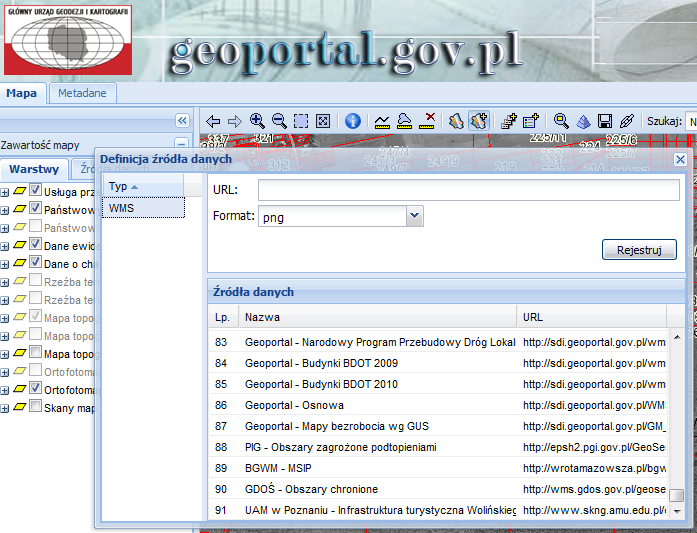Go to previous map extent arrow
The height and width of the screenshot is (533, 697).
pos(213,121)
